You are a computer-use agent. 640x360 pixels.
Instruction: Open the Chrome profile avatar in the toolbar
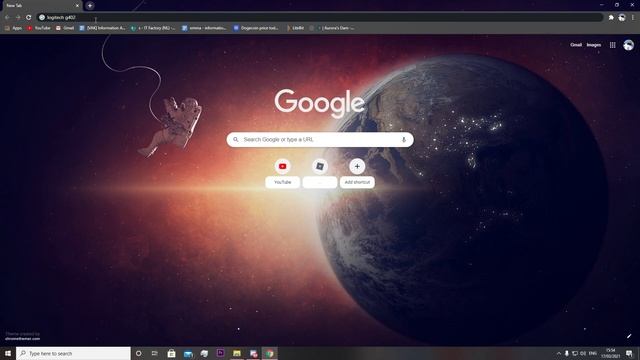(x=622, y=18)
